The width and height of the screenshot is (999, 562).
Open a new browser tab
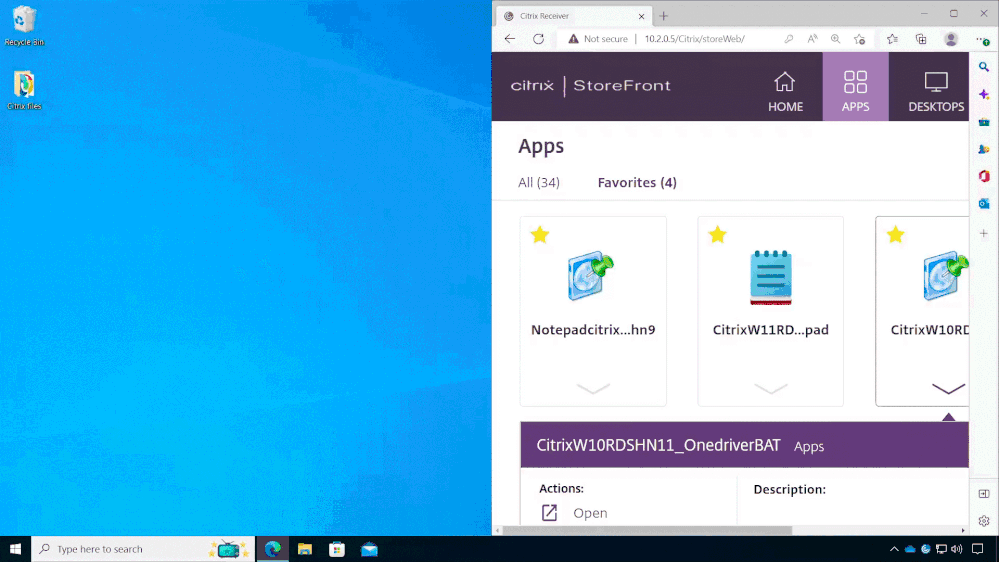tap(663, 16)
